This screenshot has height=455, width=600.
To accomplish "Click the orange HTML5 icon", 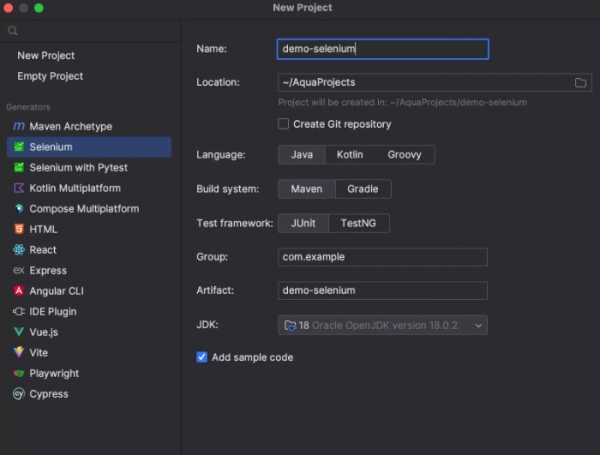I will pyautogui.click(x=19, y=229).
